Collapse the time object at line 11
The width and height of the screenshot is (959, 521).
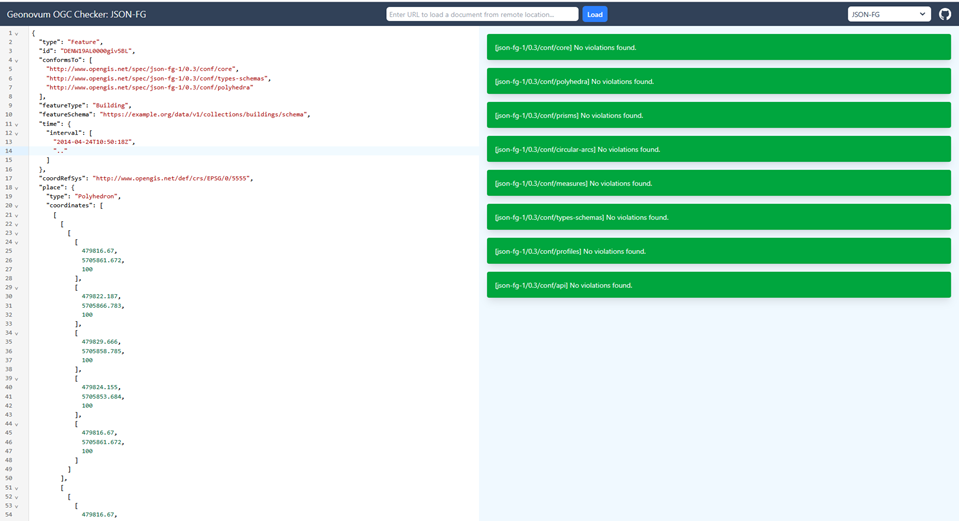[16, 124]
